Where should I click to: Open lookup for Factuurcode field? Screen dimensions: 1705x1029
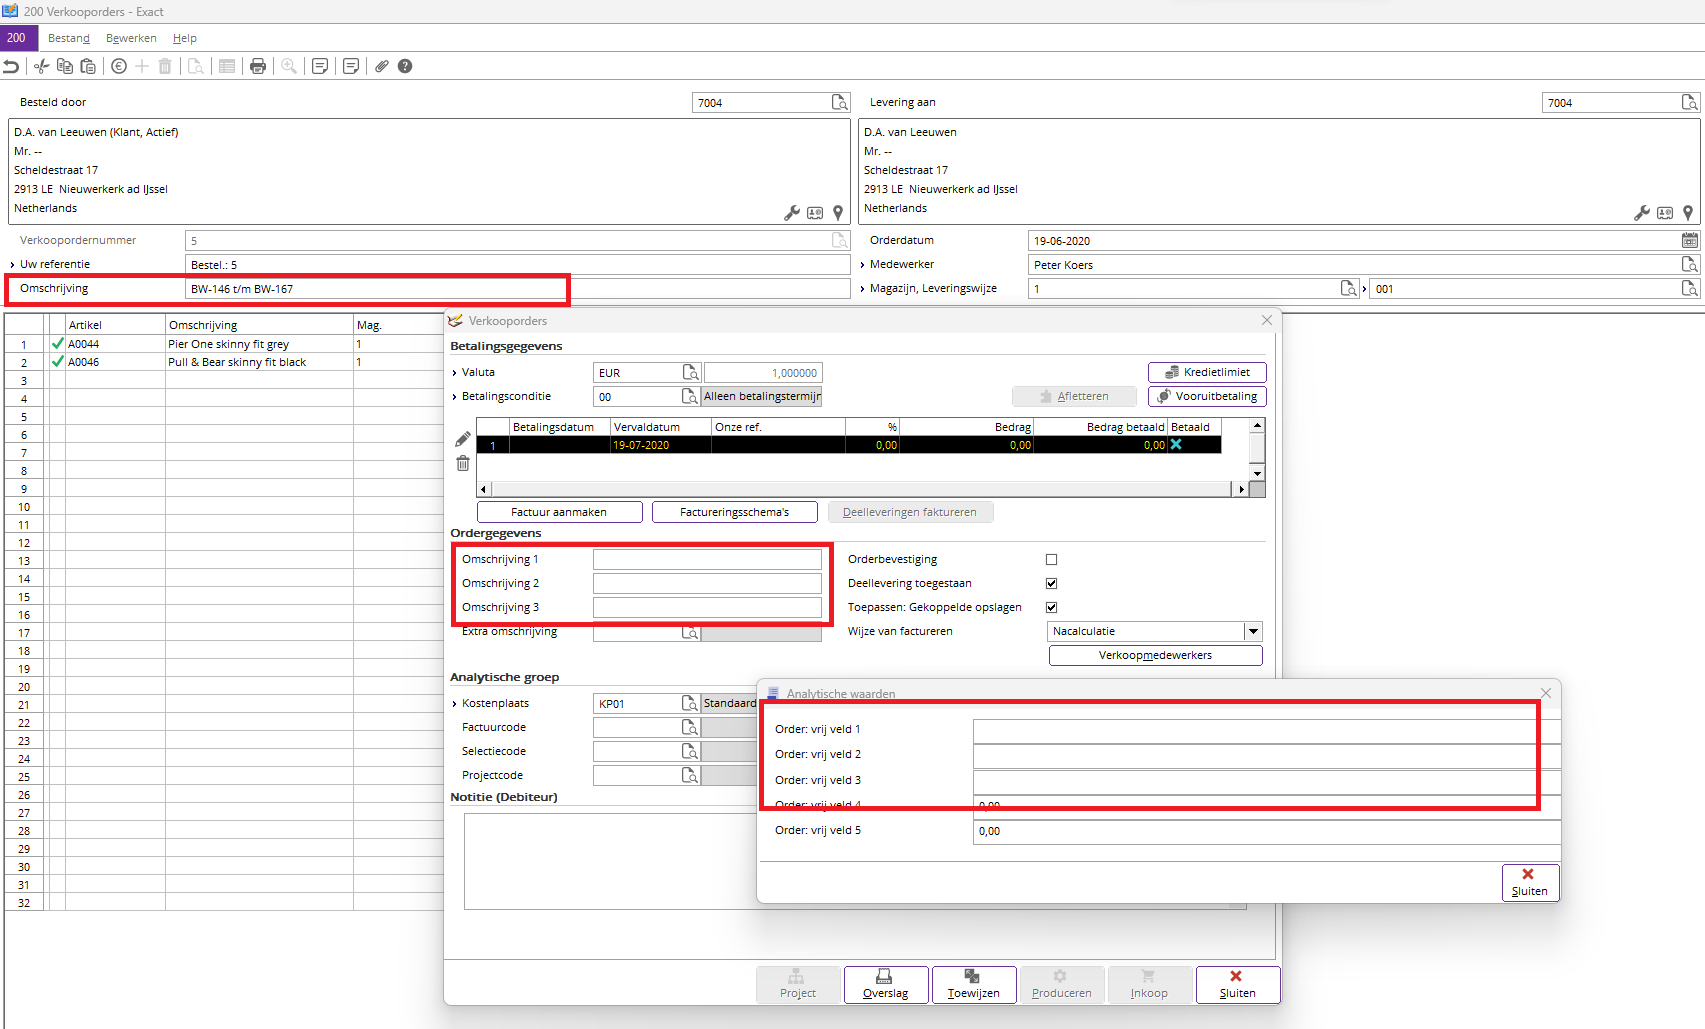690,728
